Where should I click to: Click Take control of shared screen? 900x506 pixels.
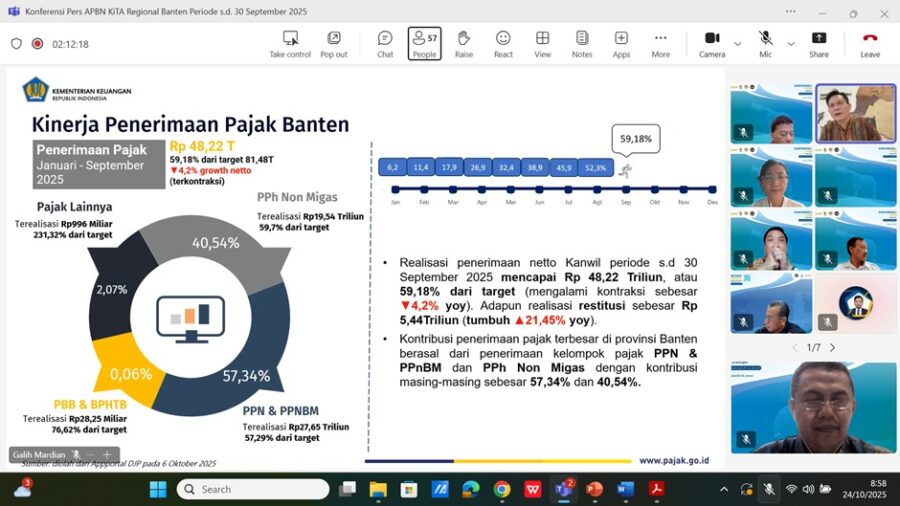290,43
